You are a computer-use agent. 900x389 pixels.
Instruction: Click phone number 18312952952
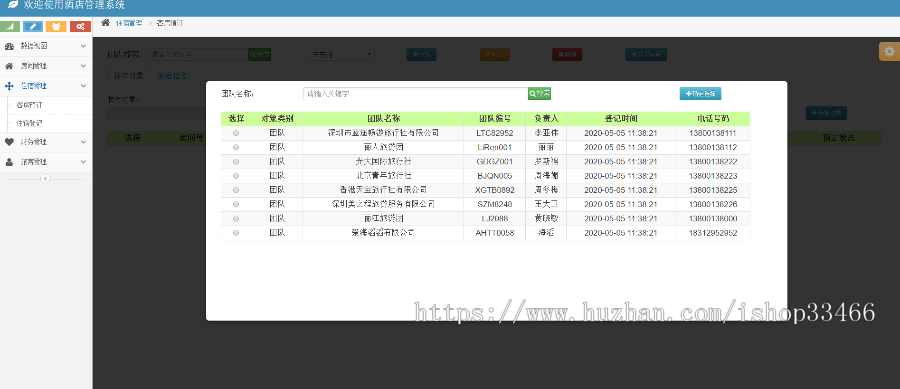(713, 233)
